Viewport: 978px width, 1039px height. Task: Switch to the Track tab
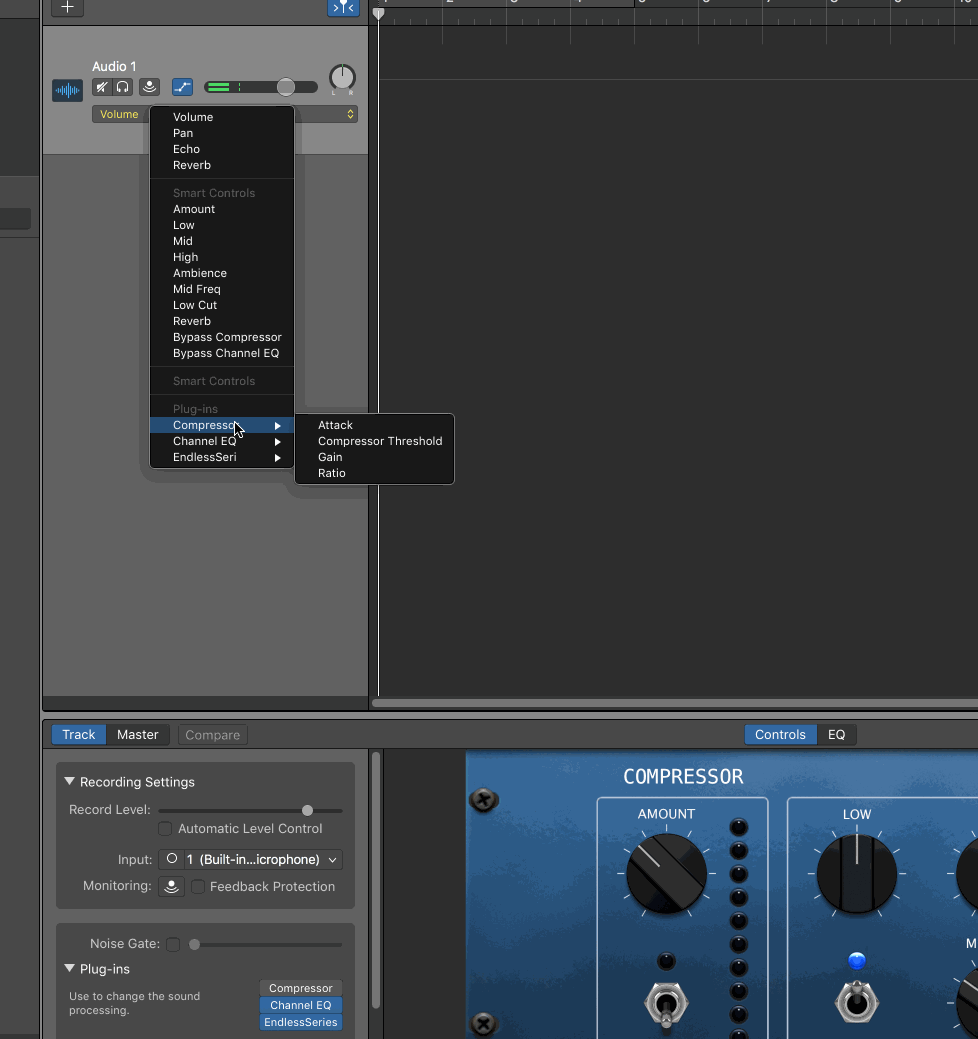(79, 735)
